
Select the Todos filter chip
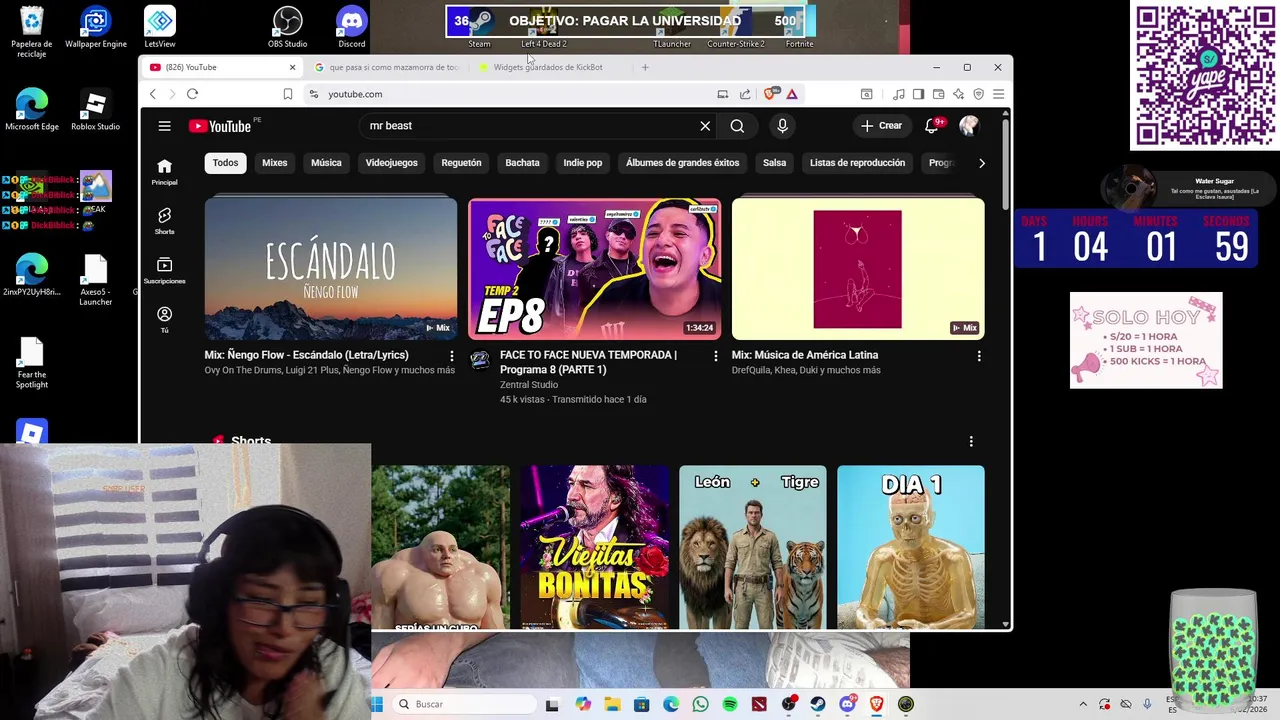pos(225,163)
